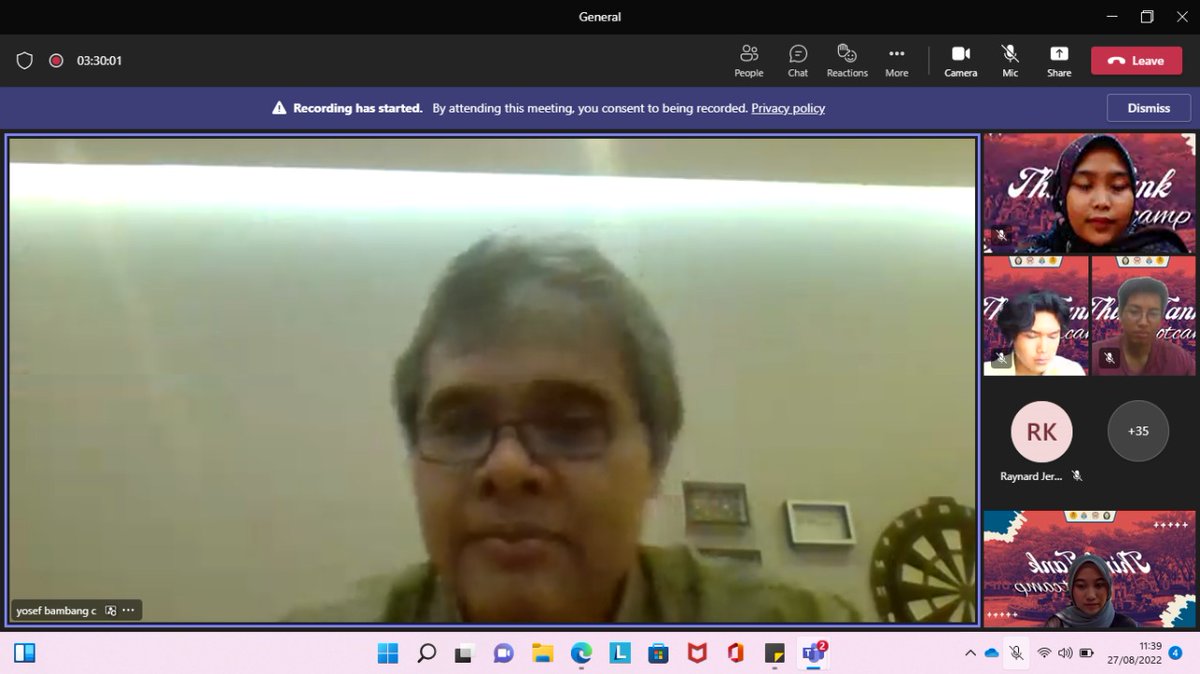Click battery tray icon
Screen dimensions: 1200x674
(x=1086, y=653)
